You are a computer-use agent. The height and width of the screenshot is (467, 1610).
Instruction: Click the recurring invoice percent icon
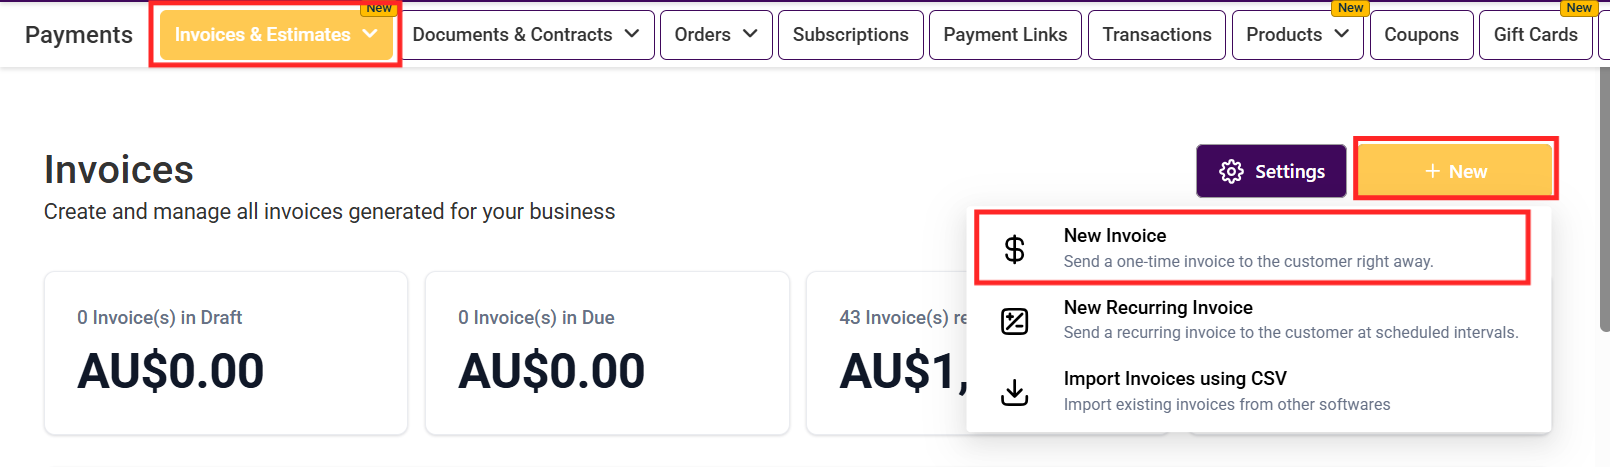pos(1014,321)
